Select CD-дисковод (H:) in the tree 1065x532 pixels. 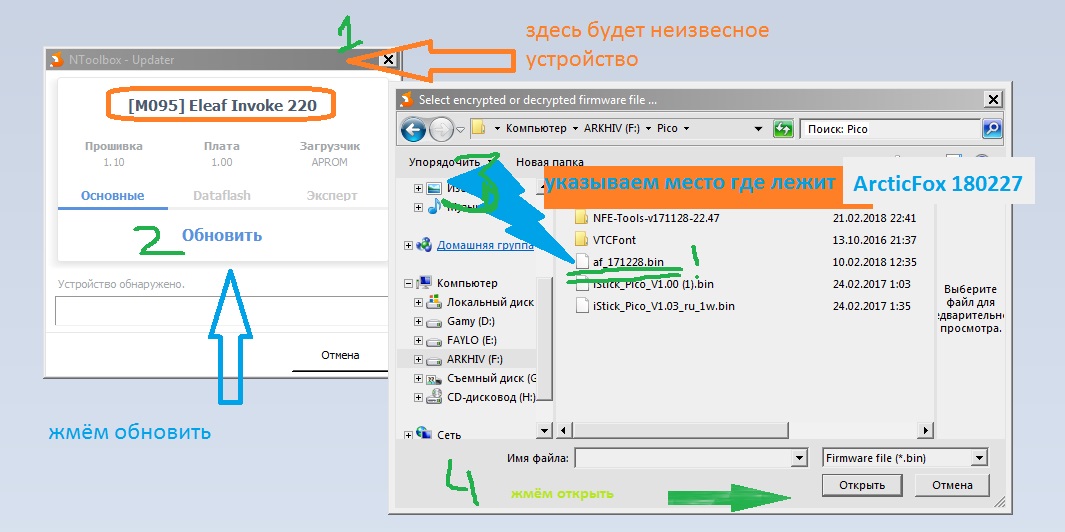491,397
